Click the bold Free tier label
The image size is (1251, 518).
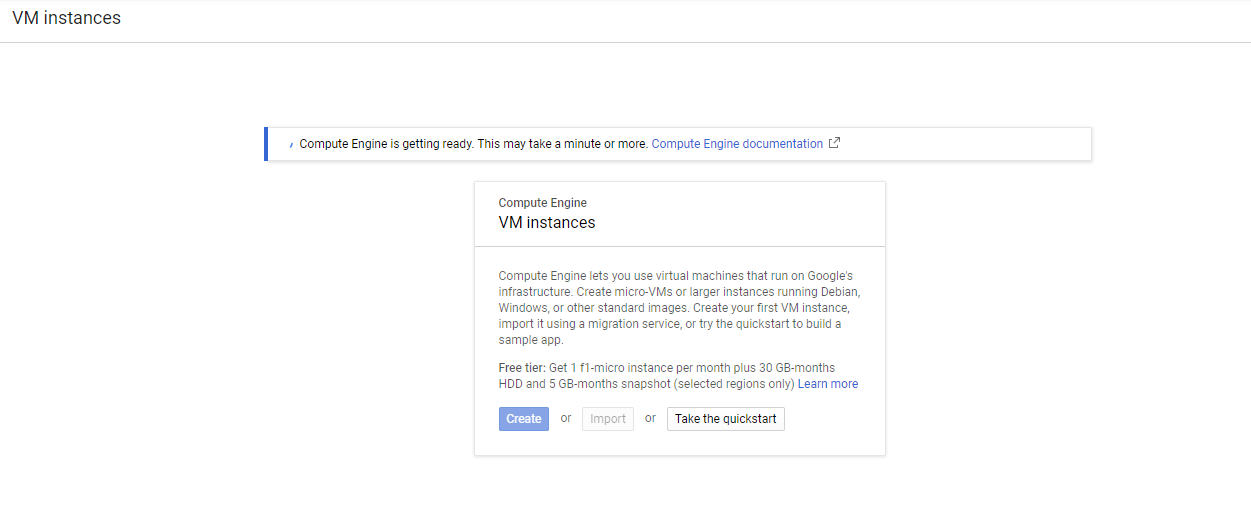[522, 368]
